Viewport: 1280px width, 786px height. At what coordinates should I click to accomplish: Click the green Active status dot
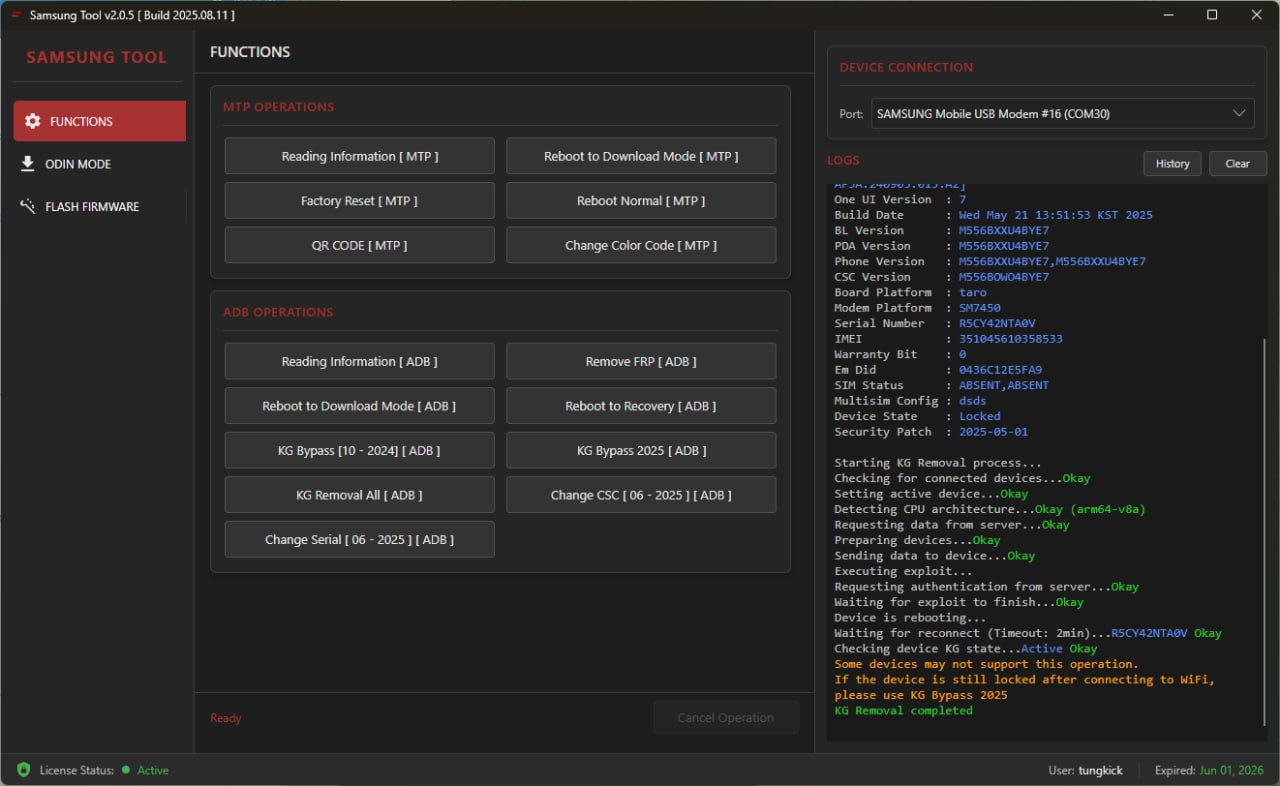click(126, 770)
